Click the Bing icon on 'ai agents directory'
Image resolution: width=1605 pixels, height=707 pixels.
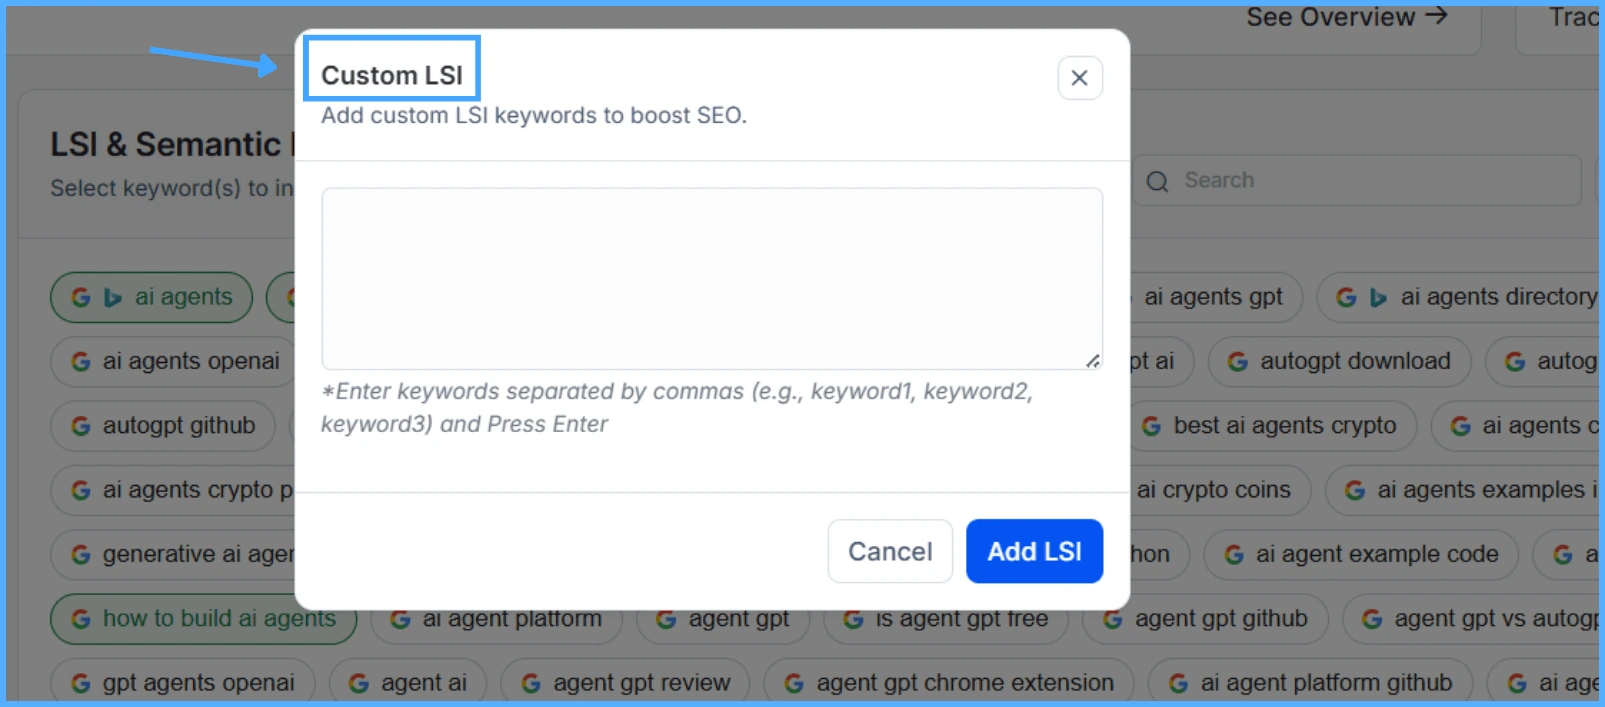[1378, 298]
